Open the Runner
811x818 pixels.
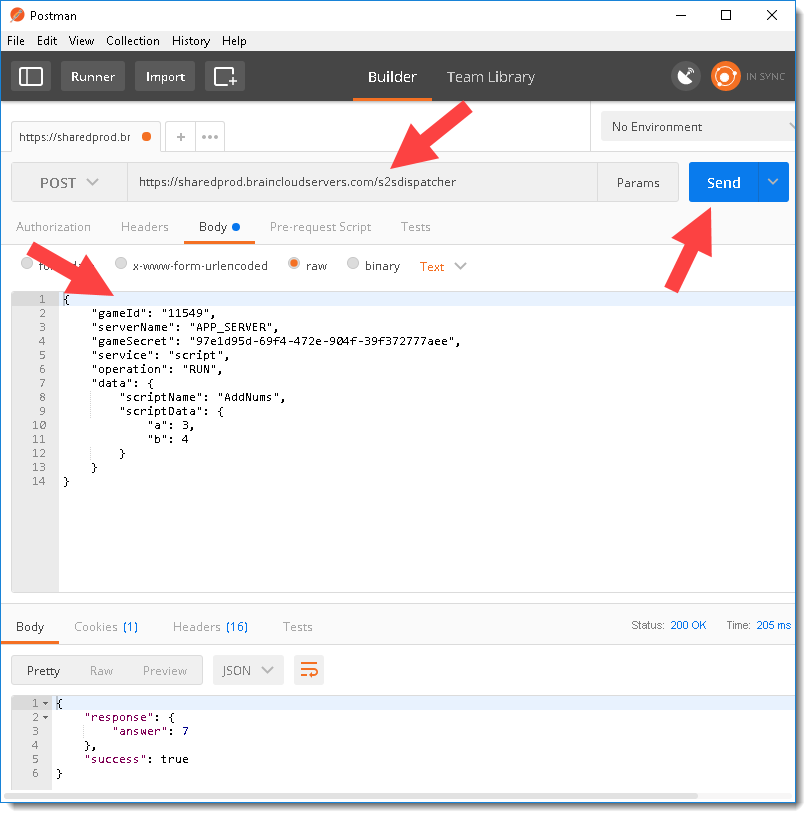point(92,76)
